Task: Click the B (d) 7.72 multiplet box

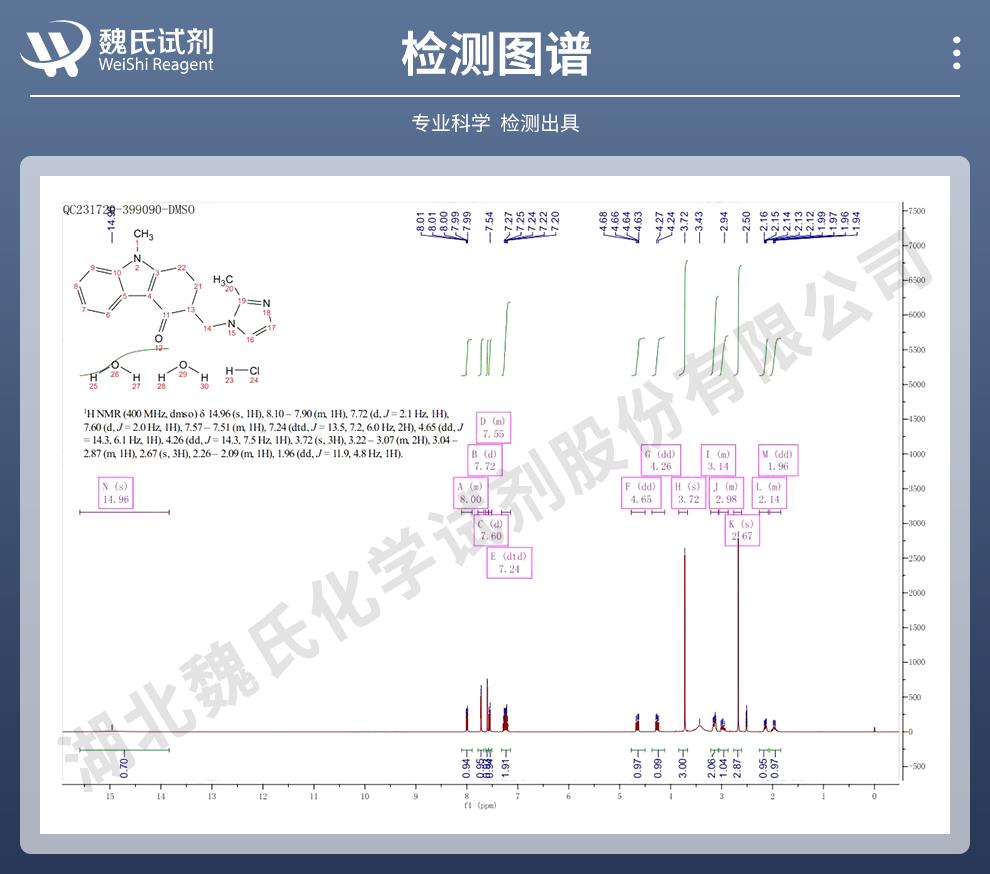Action: (x=486, y=460)
